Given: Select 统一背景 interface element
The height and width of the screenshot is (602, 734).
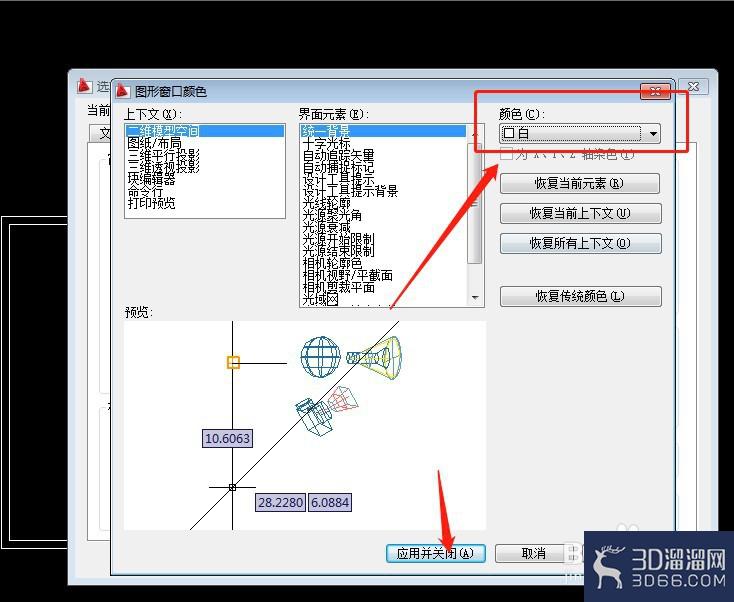Looking at the screenshot, I should 383,131.
